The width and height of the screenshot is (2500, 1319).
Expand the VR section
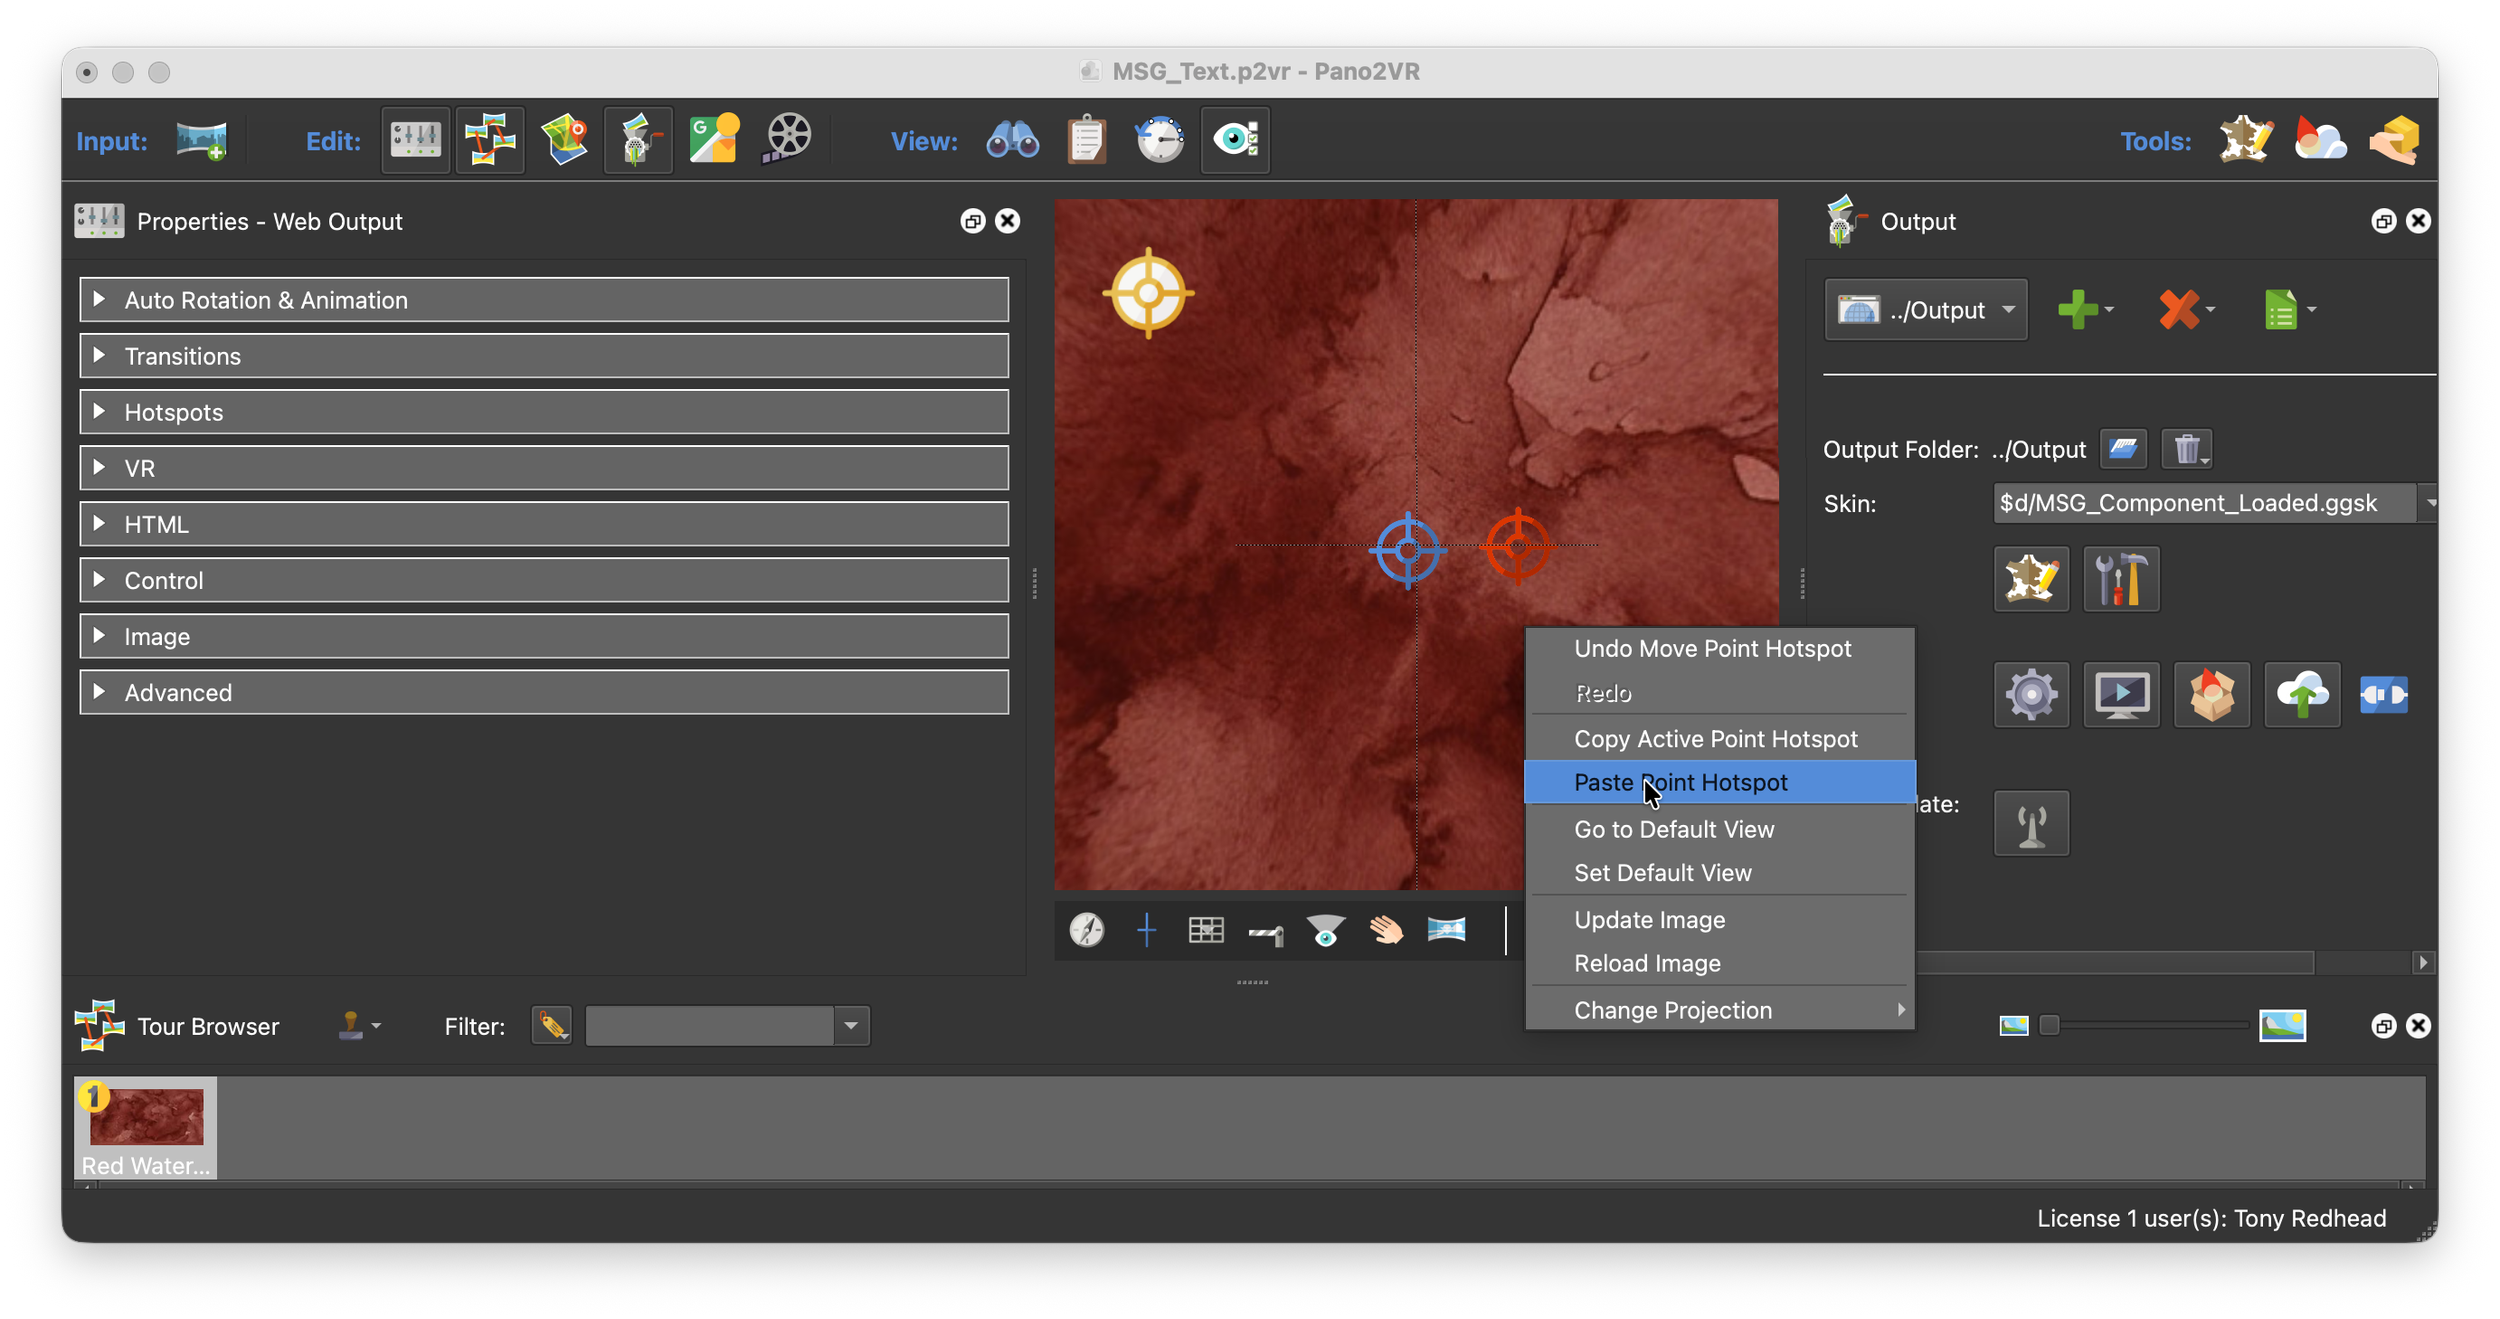(544, 468)
